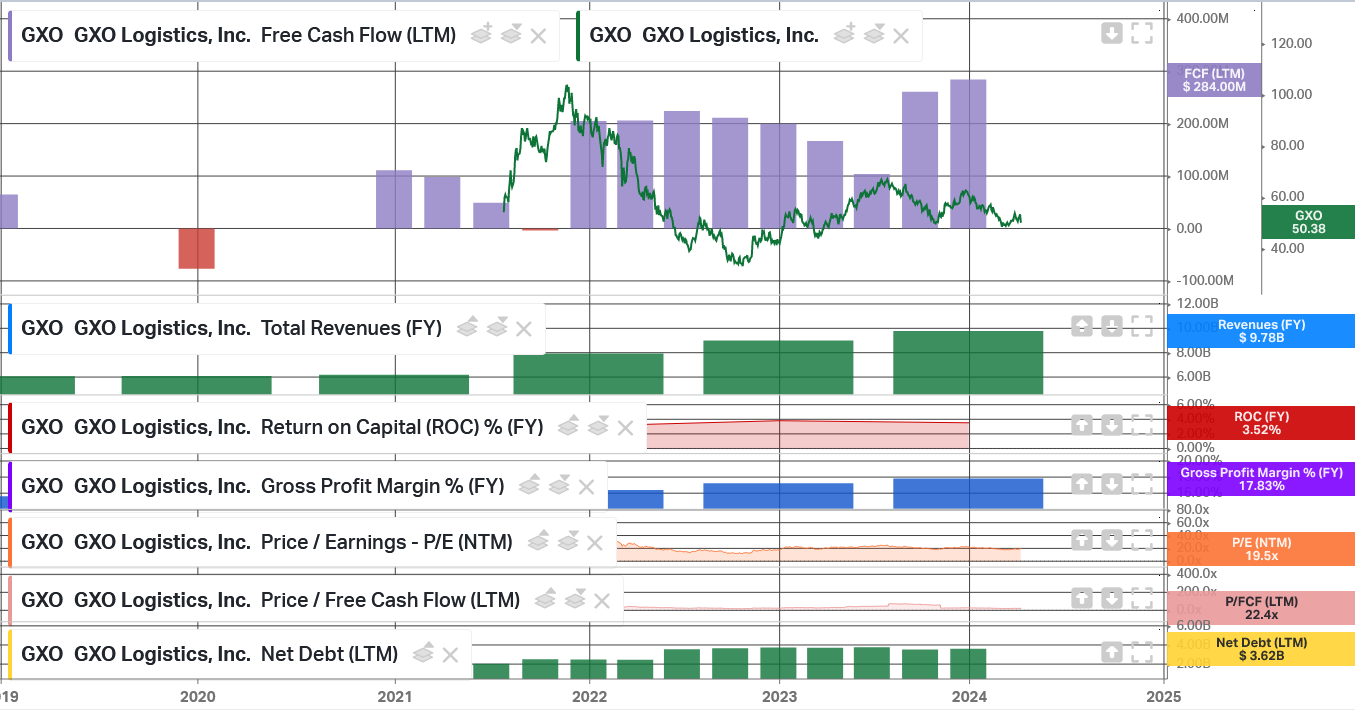The width and height of the screenshot is (1355, 710).
Task: Merge Total Revenues series into pane below
Action: click(497, 327)
